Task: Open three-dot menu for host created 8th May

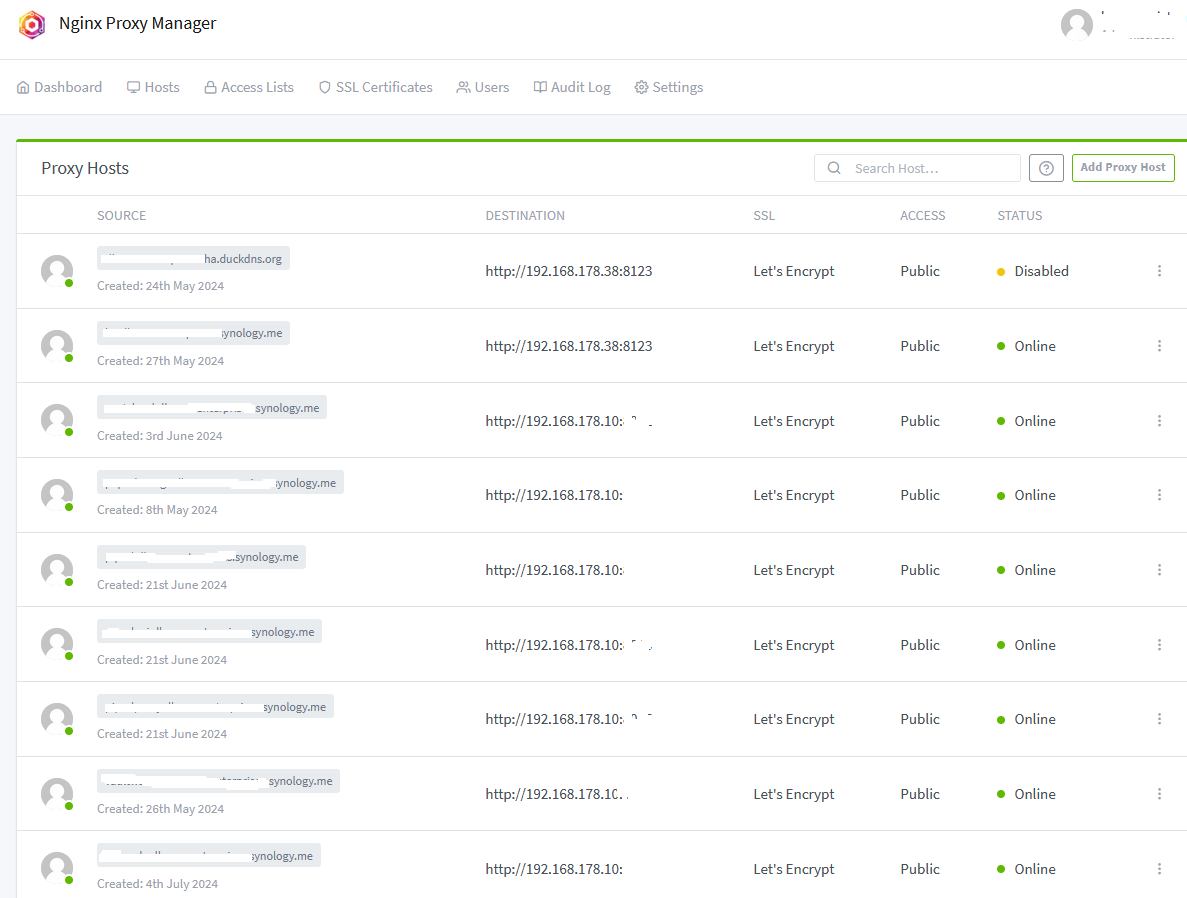Action: 1159,495
